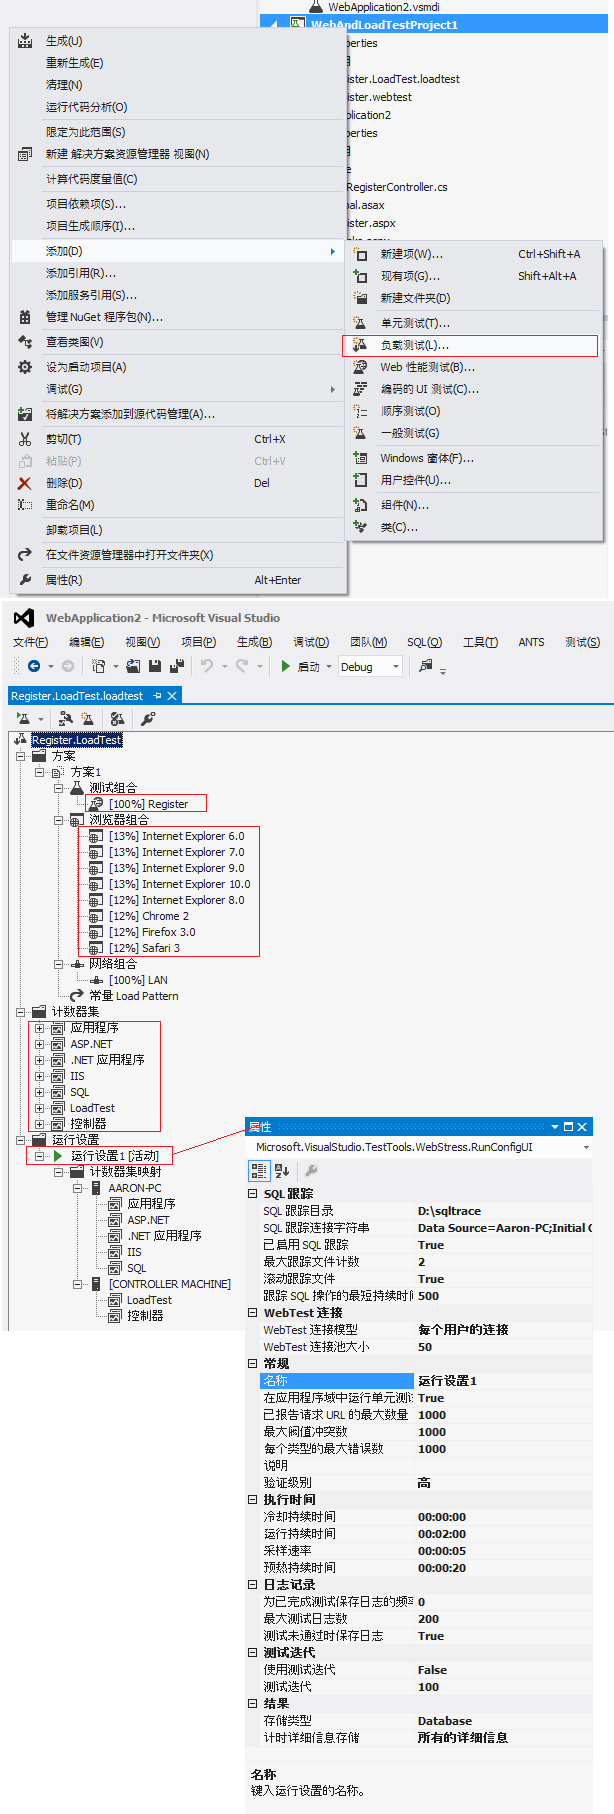The height and width of the screenshot is (1814, 614).
Task: Click the New Project icon in the toolbar
Action: click(x=98, y=666)
